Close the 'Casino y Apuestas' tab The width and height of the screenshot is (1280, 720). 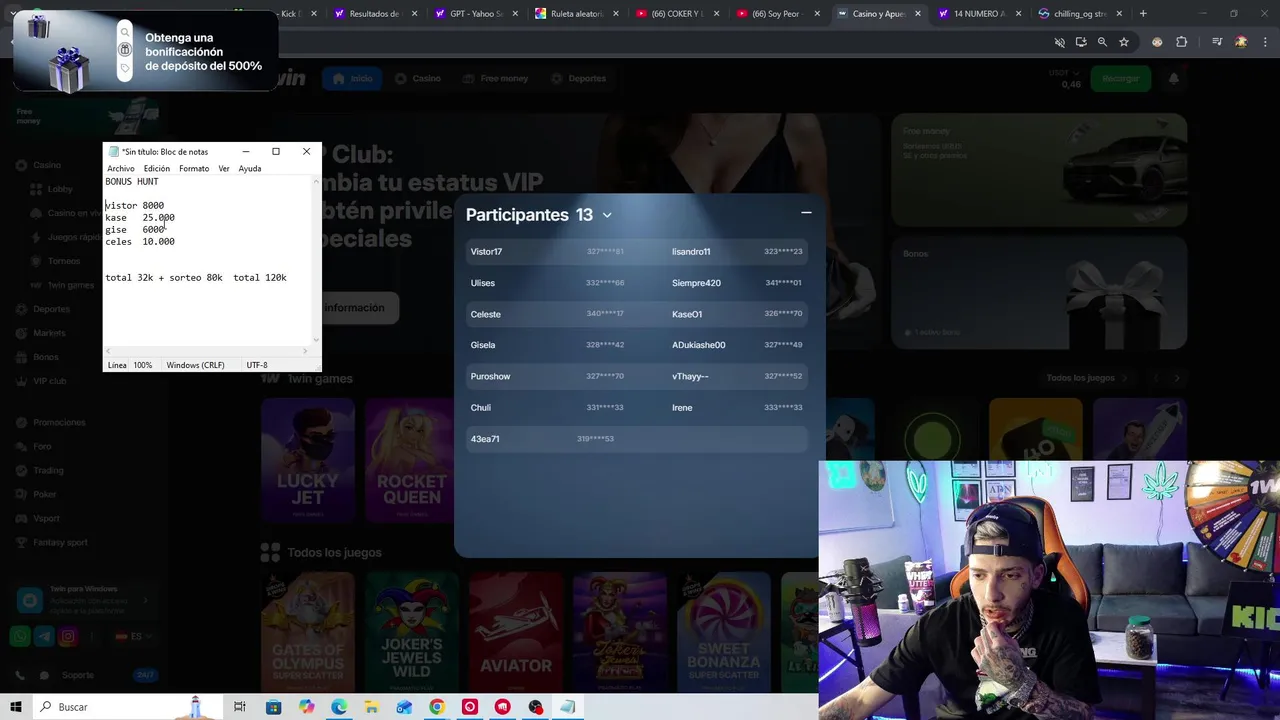click(x=918, y=14)
